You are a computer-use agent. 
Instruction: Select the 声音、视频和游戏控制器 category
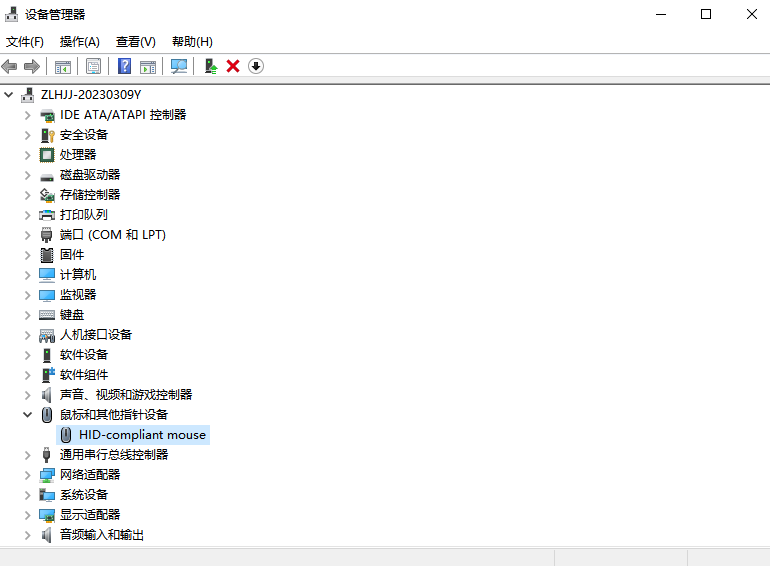click(125, 395)
